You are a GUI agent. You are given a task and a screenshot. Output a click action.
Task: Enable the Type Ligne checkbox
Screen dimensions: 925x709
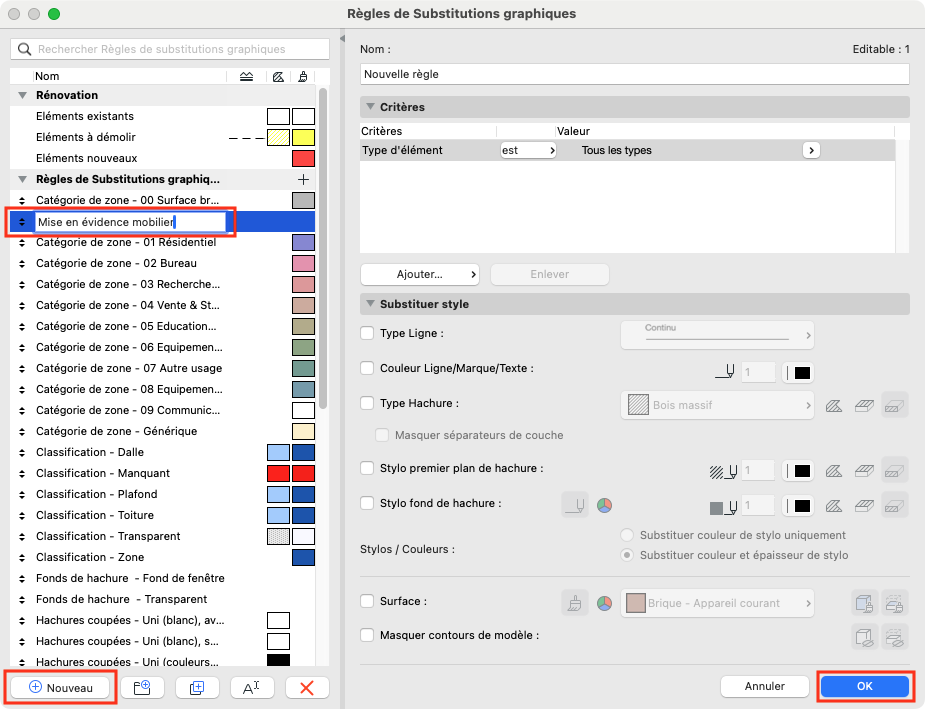click(x=367, y=333)
